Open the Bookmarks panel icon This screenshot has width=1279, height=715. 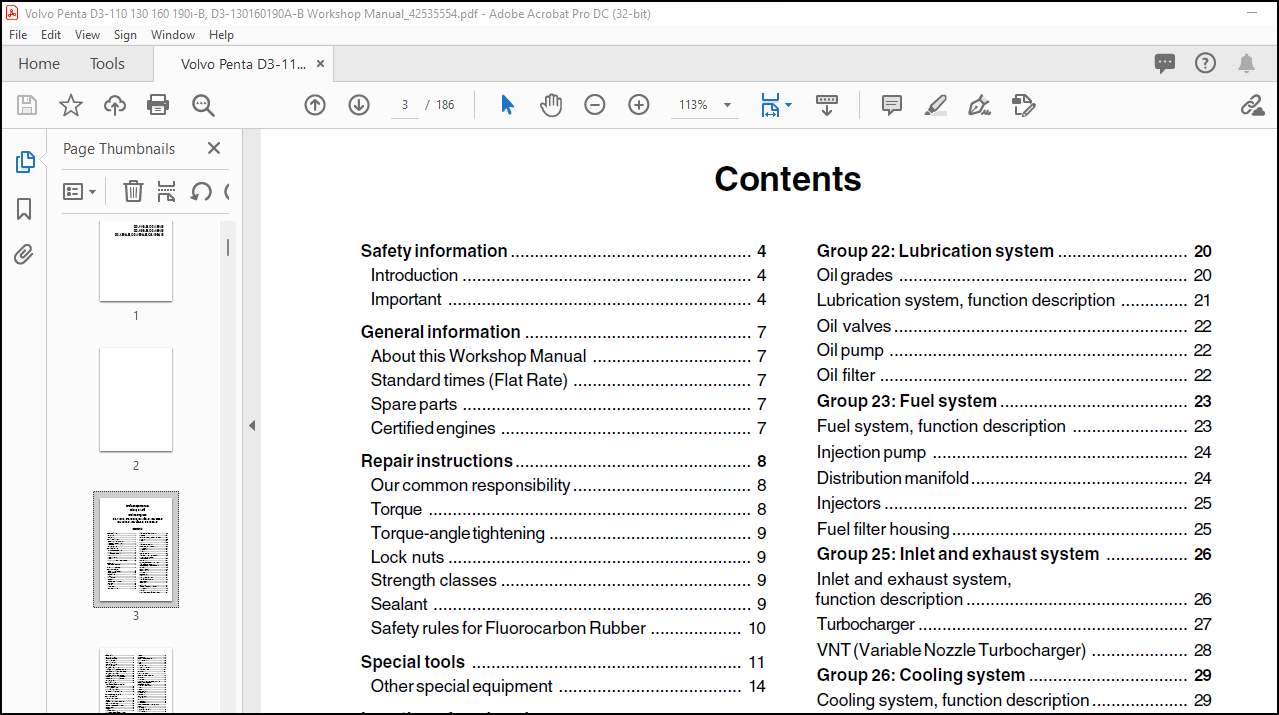[x=25, y=208]
